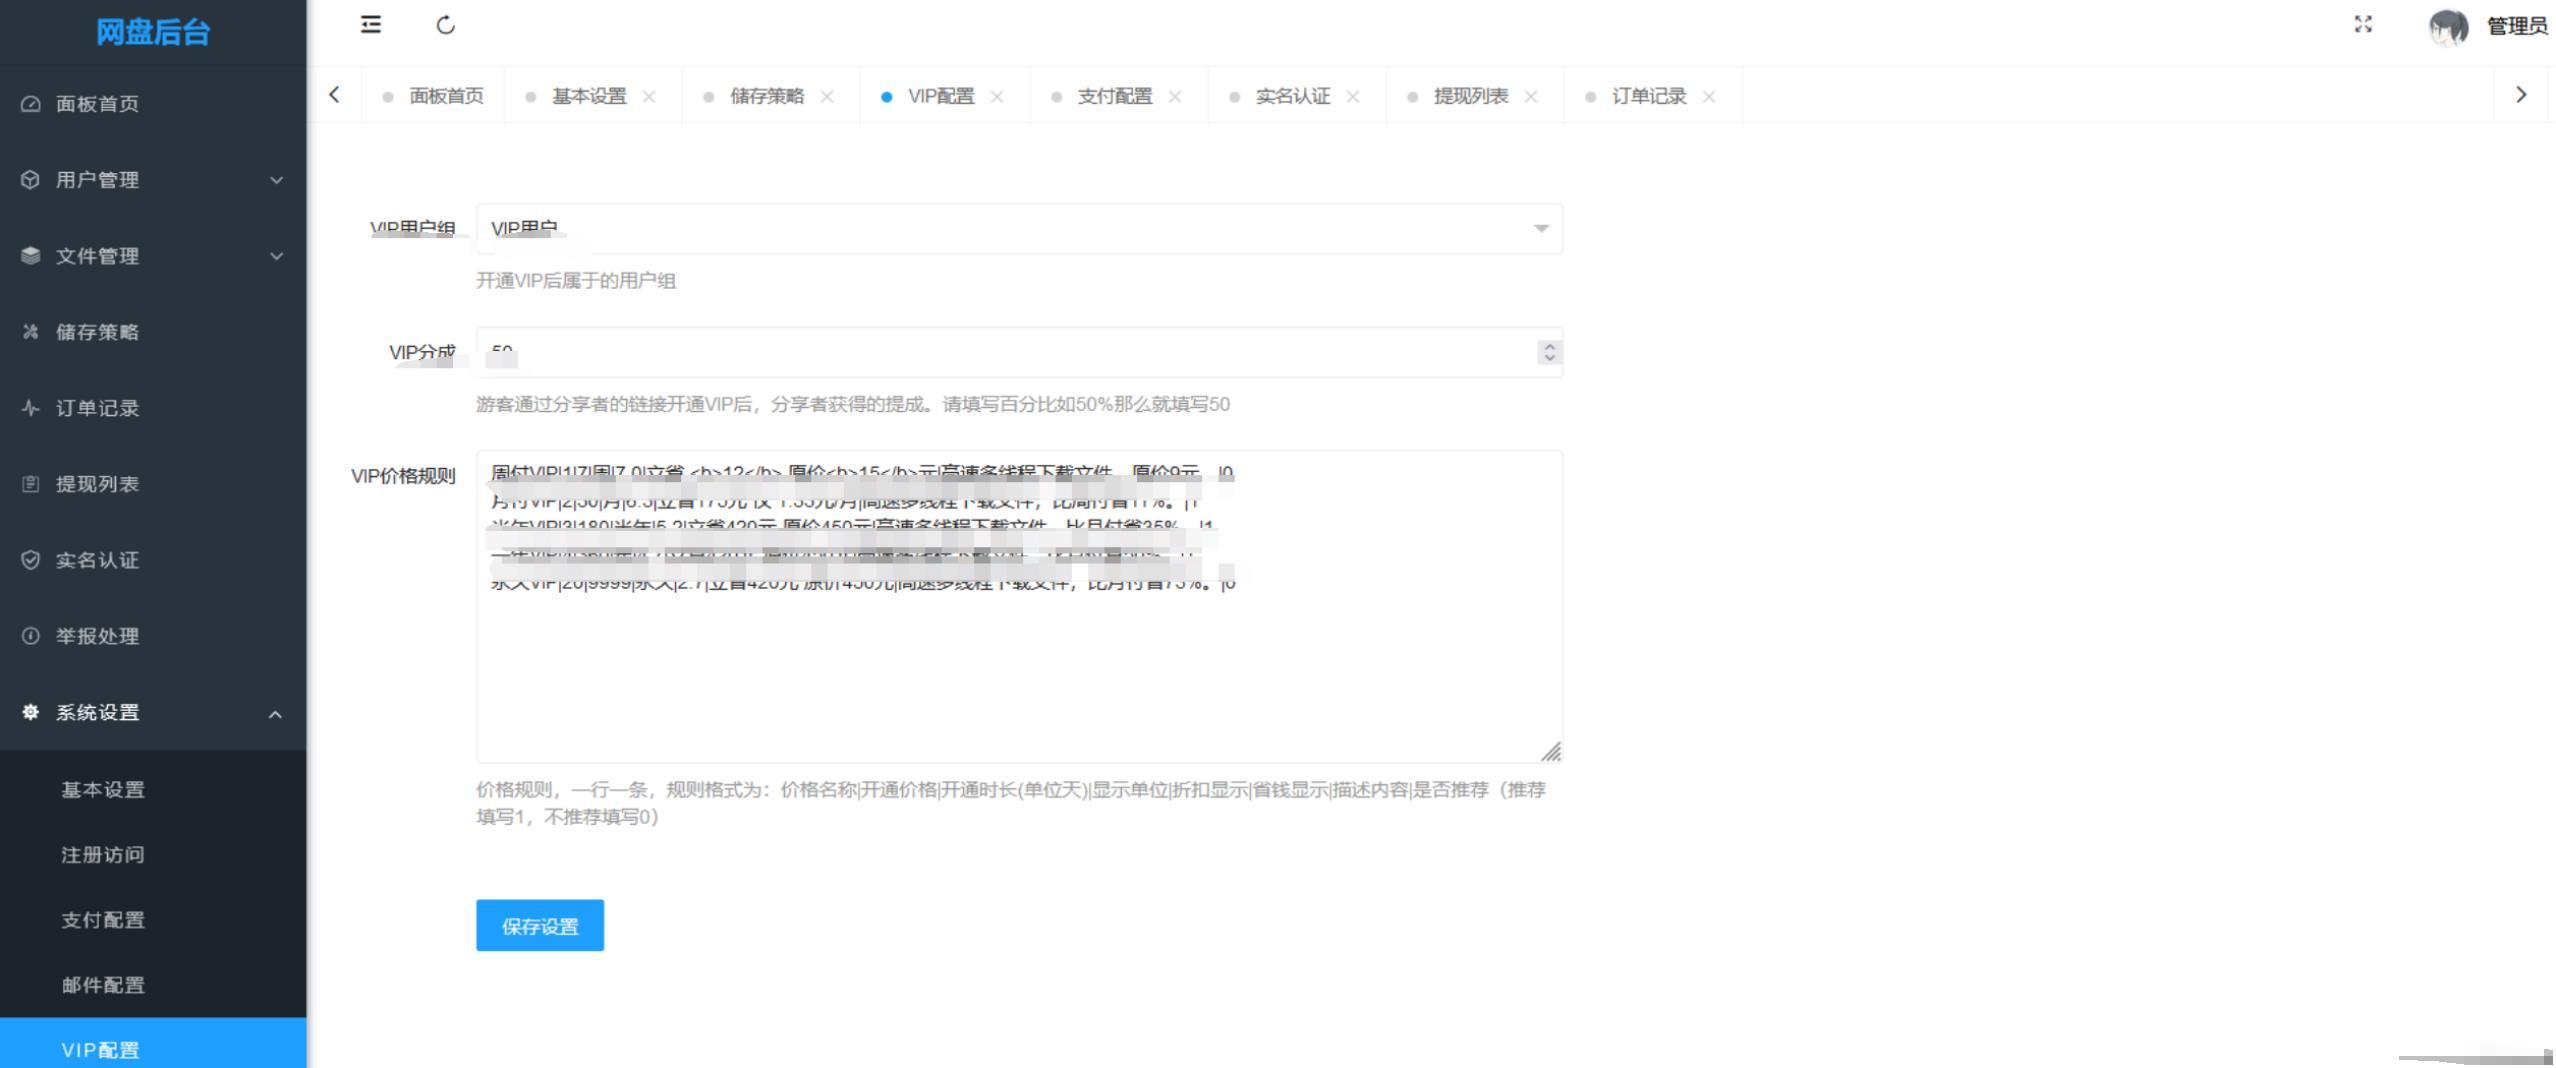The height and width of the screenshot is (1068, 2556).
Task: Select 支付配置 submenu item
Action: (153, 920)
